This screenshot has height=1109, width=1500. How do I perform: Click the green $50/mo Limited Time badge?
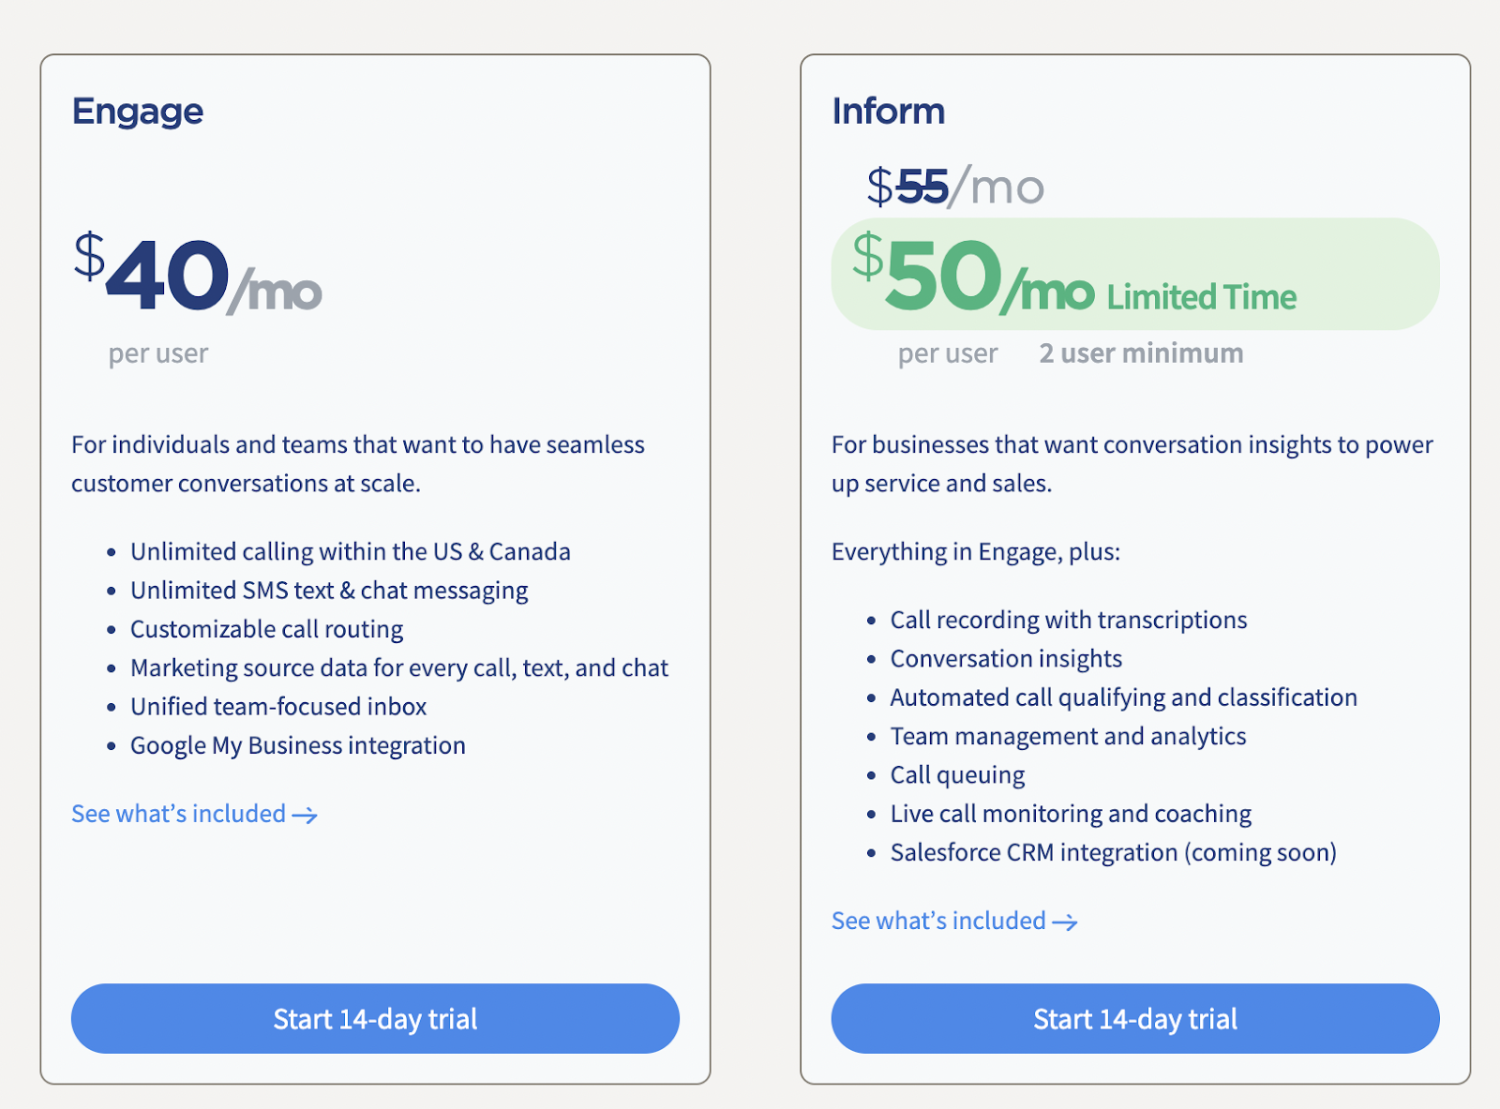tap(1135, 275)
